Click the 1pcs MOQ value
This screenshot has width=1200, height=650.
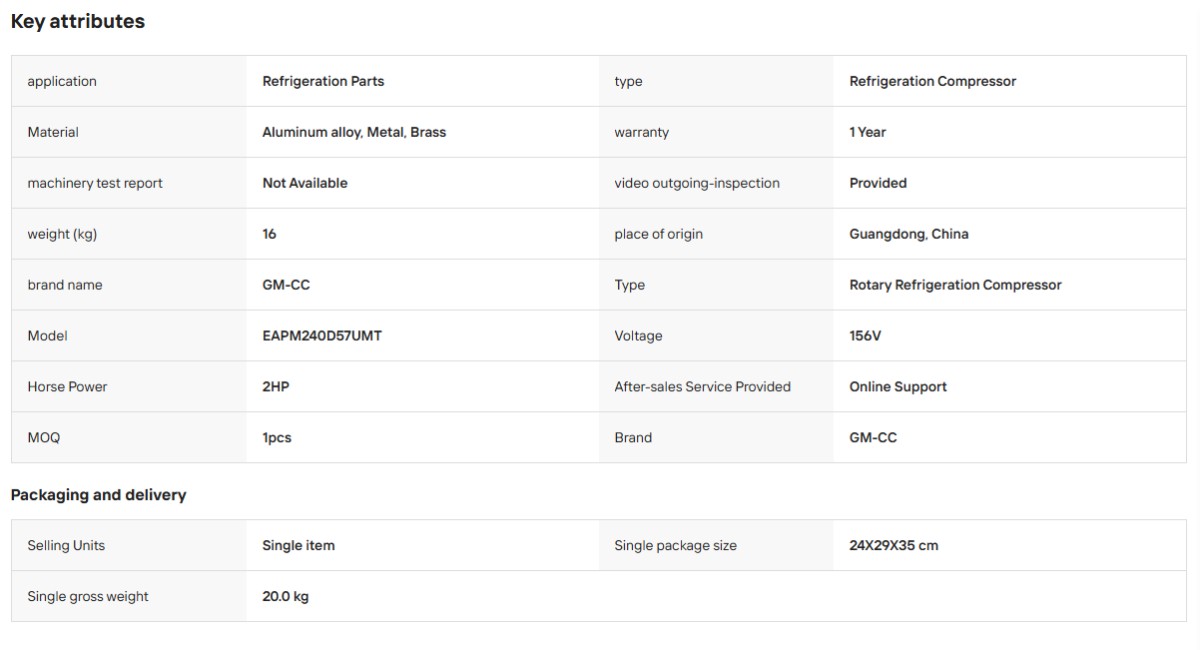[277, 438]
